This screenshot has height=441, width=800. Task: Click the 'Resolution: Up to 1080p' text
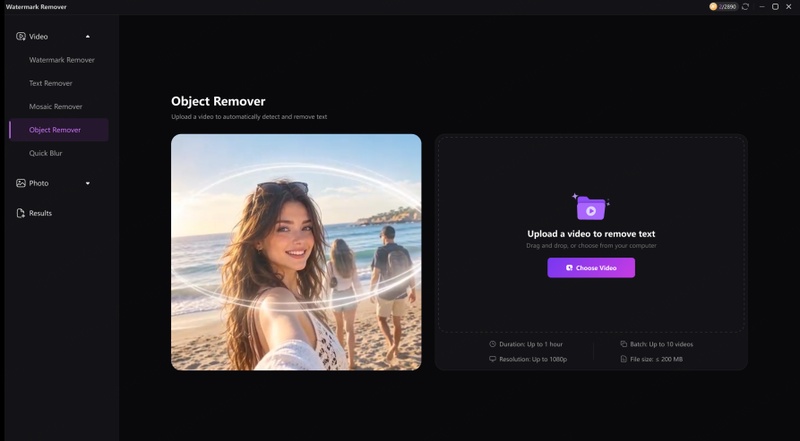(x=533, y=359)
